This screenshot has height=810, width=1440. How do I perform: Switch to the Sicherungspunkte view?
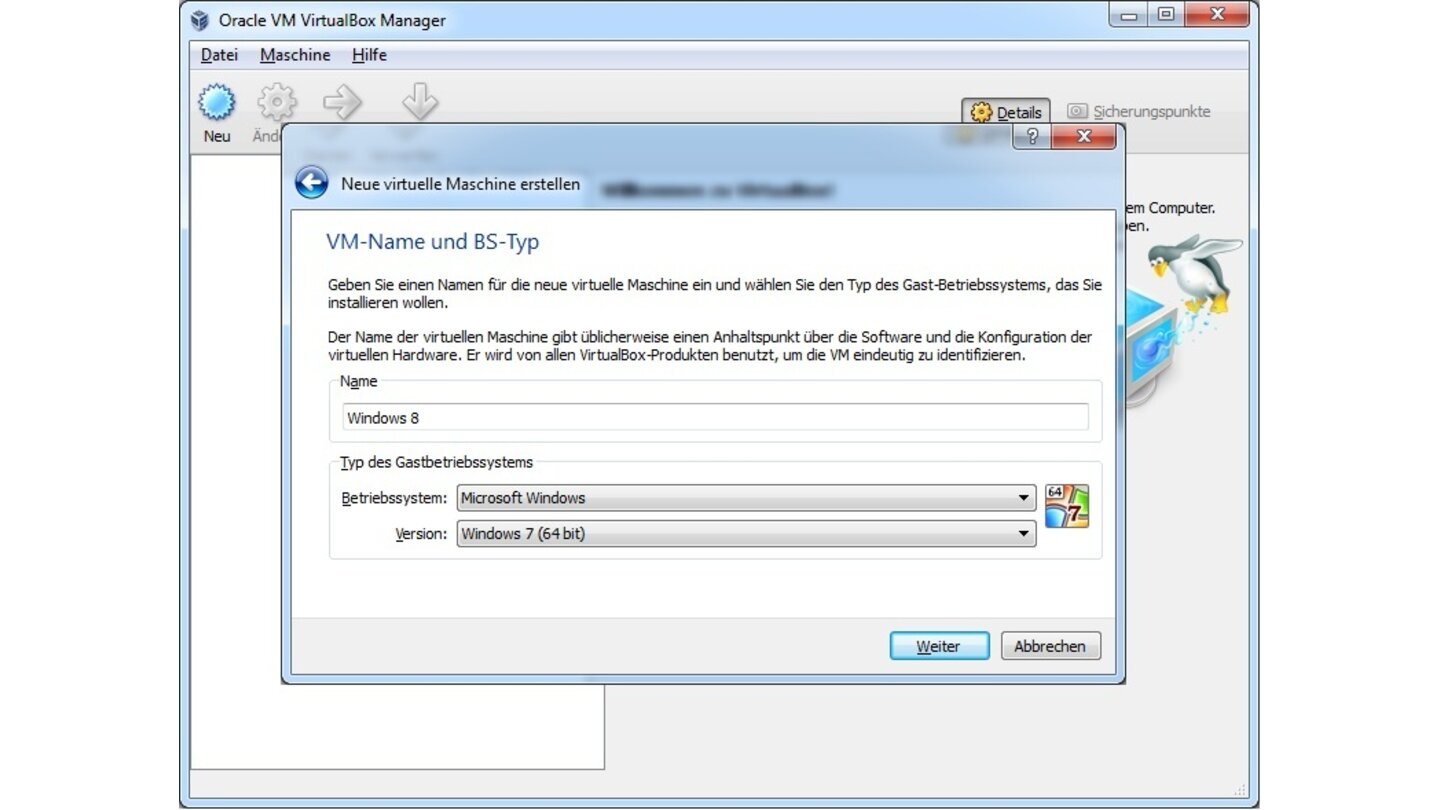point(1138,111)
